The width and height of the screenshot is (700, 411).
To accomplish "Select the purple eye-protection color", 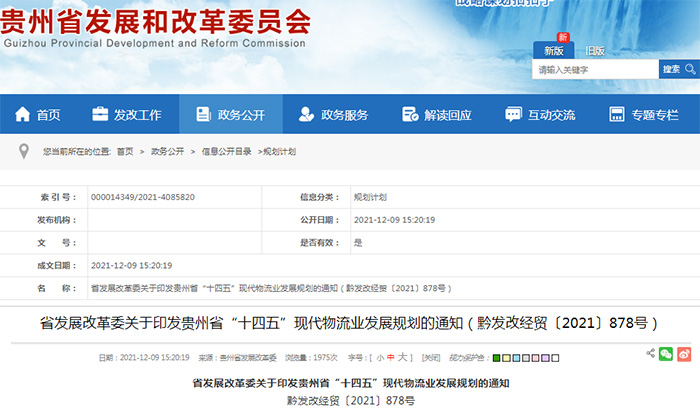I will coord(546,358).
